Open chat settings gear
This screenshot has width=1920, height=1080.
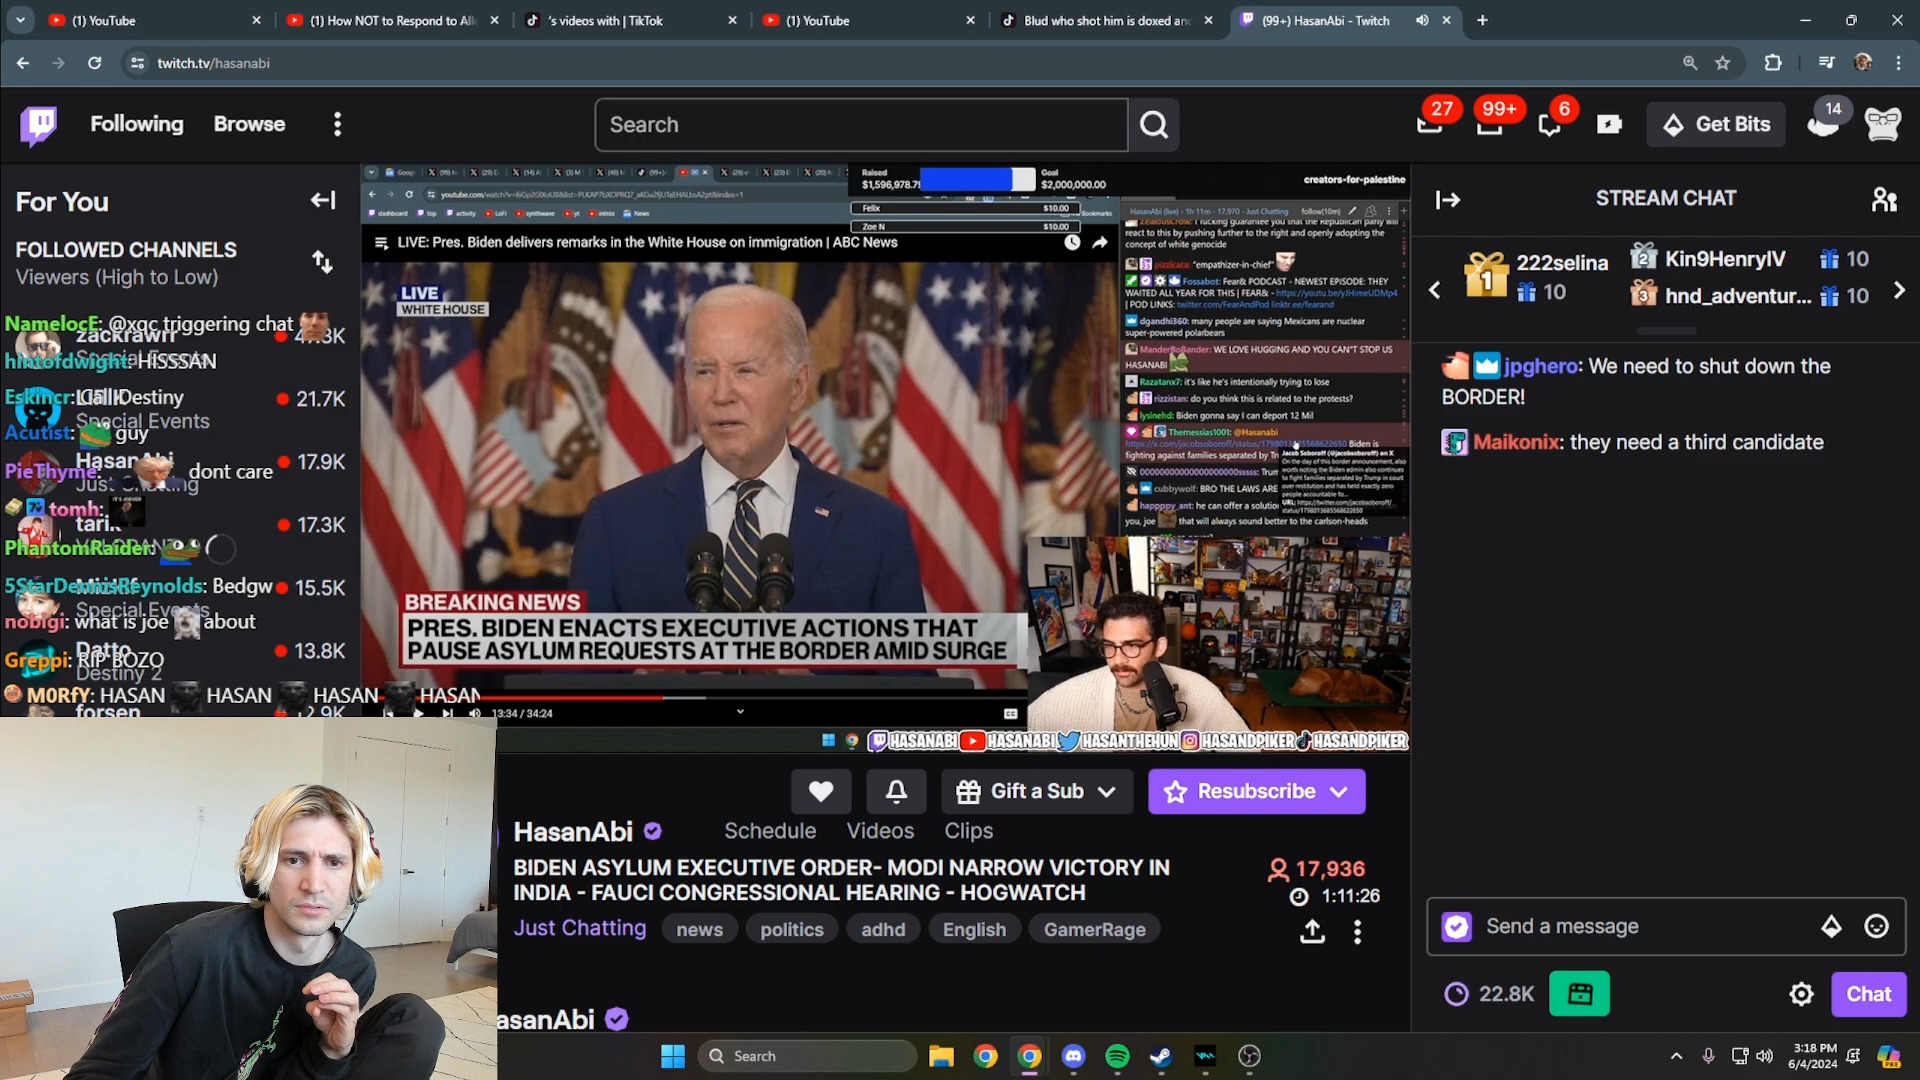coord(1801,994)
